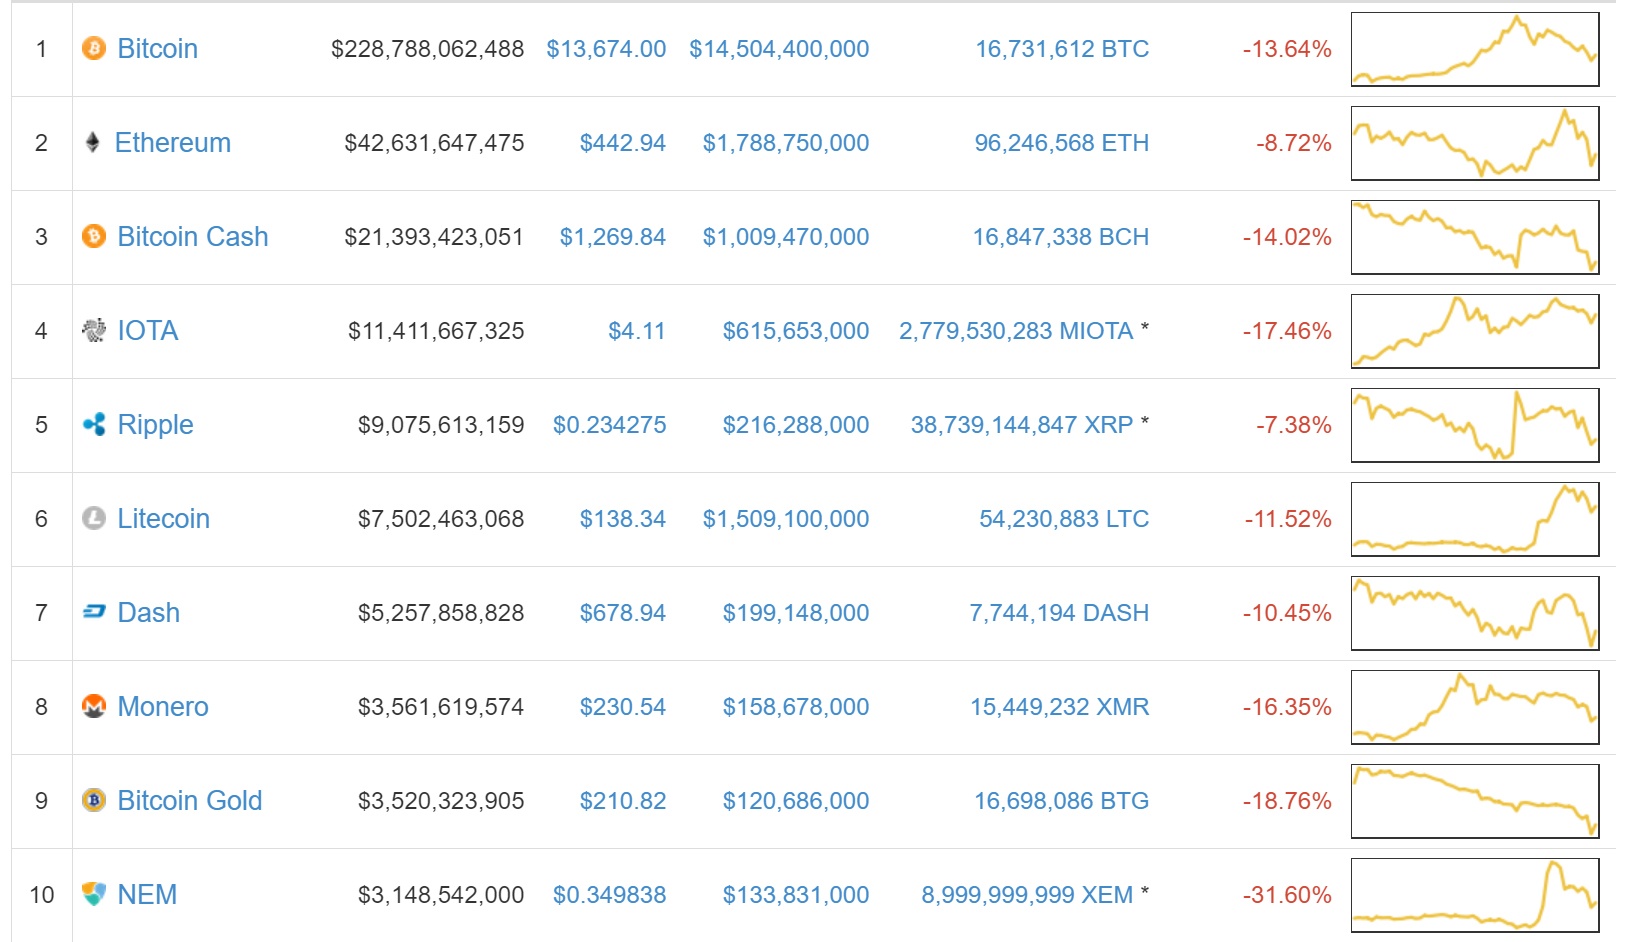This screenshot has width=1635, height=942.
Task: Click the Bitcoin price of $13,674.00
Action: point(606,48)
